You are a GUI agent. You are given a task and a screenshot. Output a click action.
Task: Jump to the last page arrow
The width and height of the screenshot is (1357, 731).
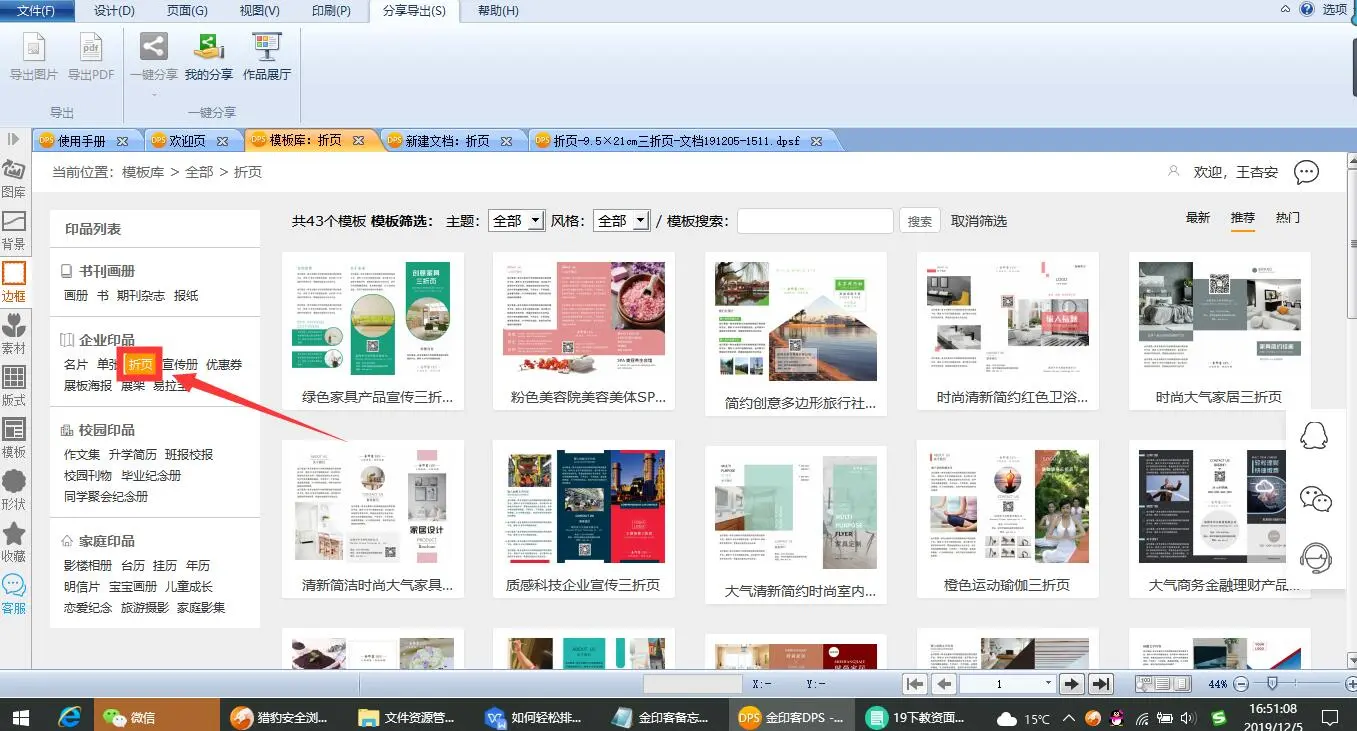1101,684
